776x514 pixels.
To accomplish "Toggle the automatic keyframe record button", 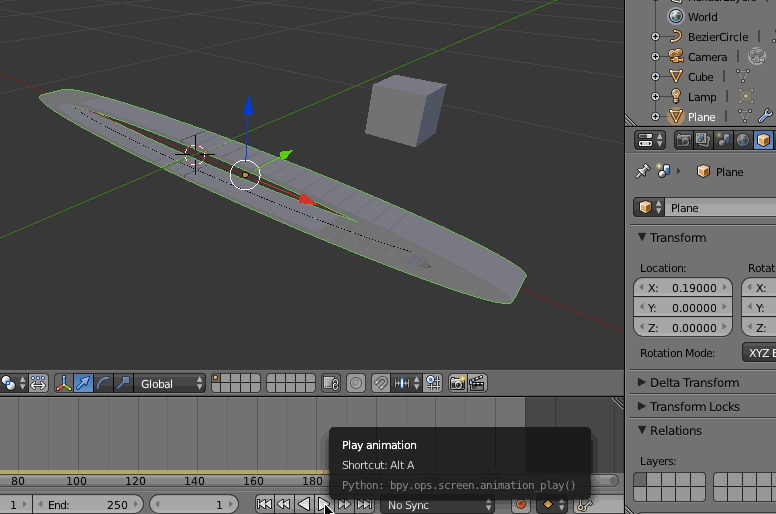I will pyautogui.click(x=521, y=505).
